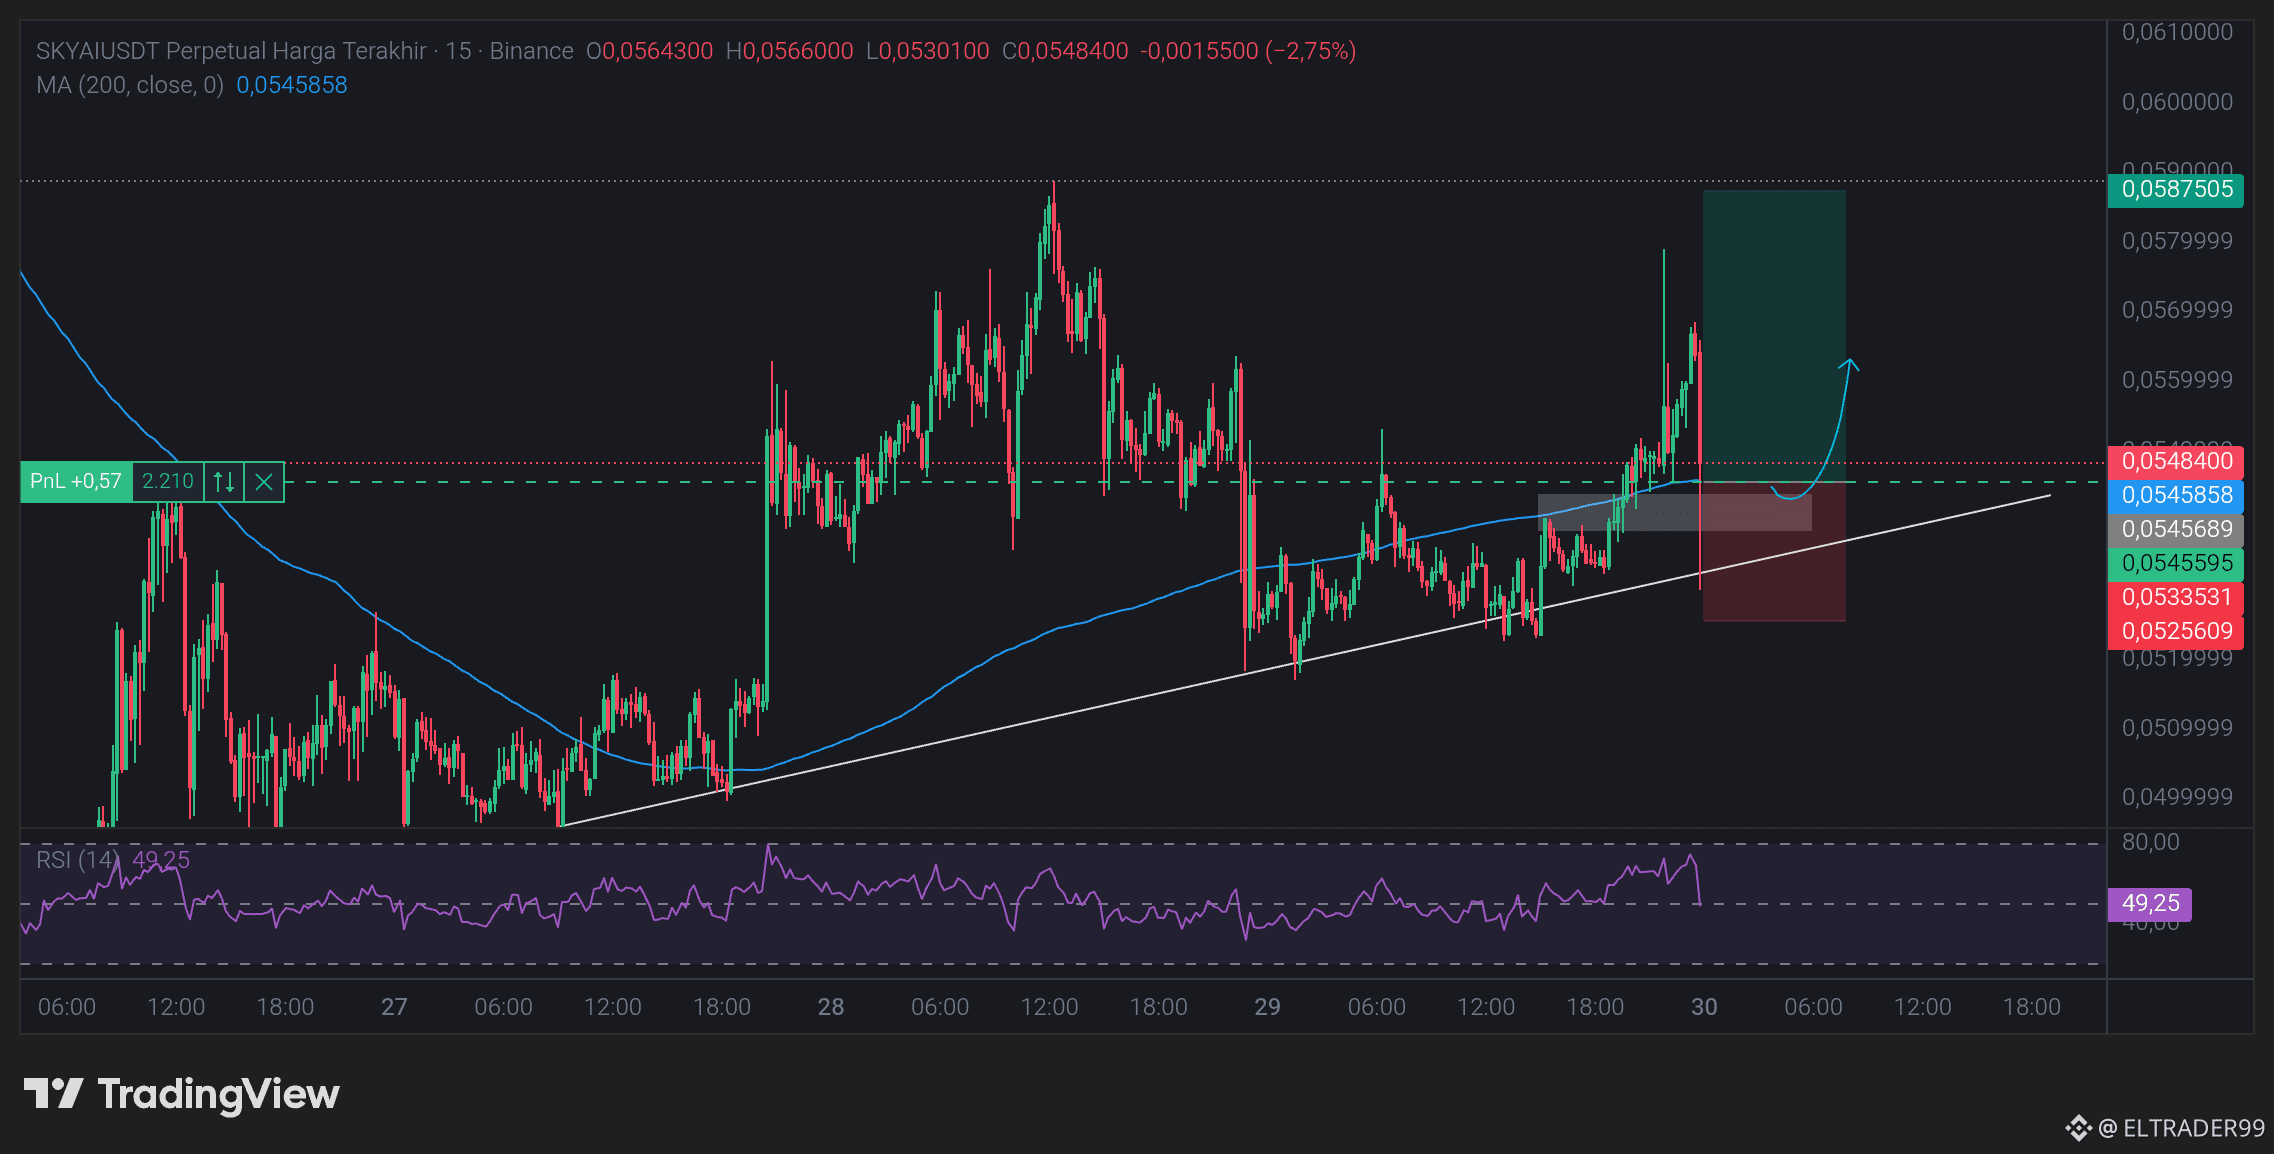
Task: Click the blue 0,0545858 value in MA legend
Action: tap(292, 85)
